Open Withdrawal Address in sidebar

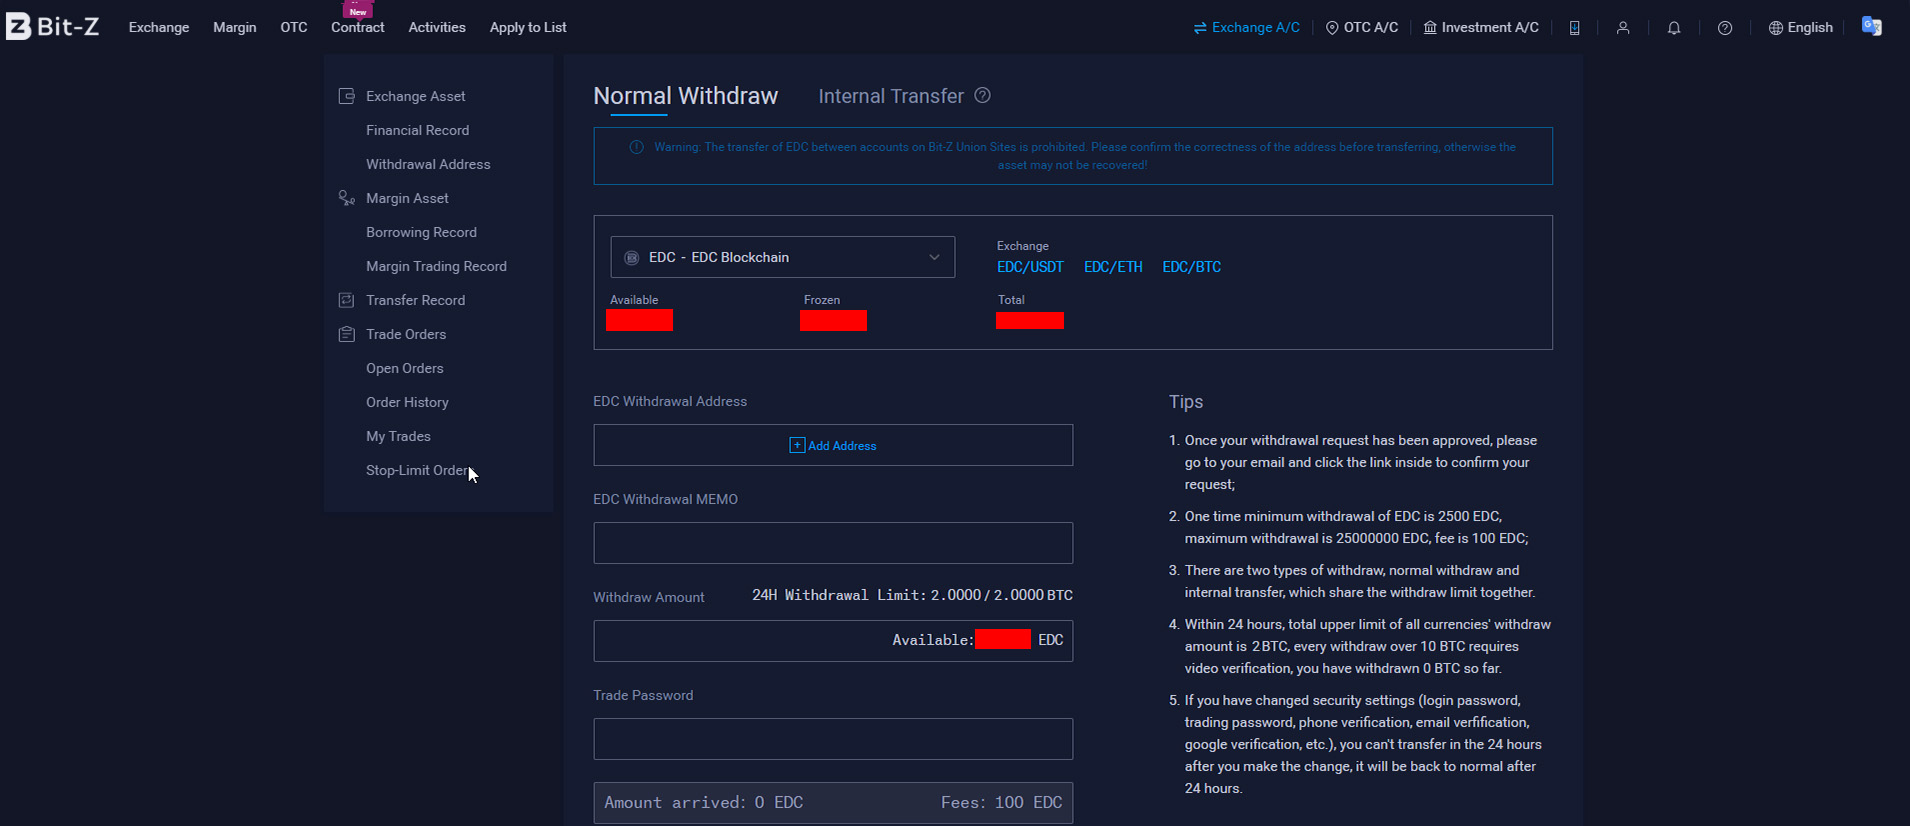pyautogui.click(x=428, y=164)
